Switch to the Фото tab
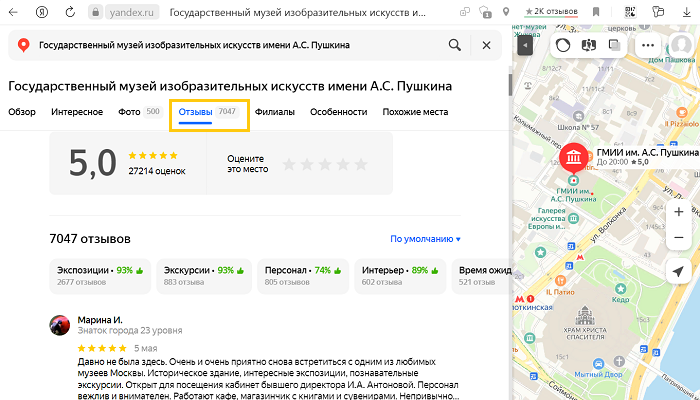 [x=138, y=112]
